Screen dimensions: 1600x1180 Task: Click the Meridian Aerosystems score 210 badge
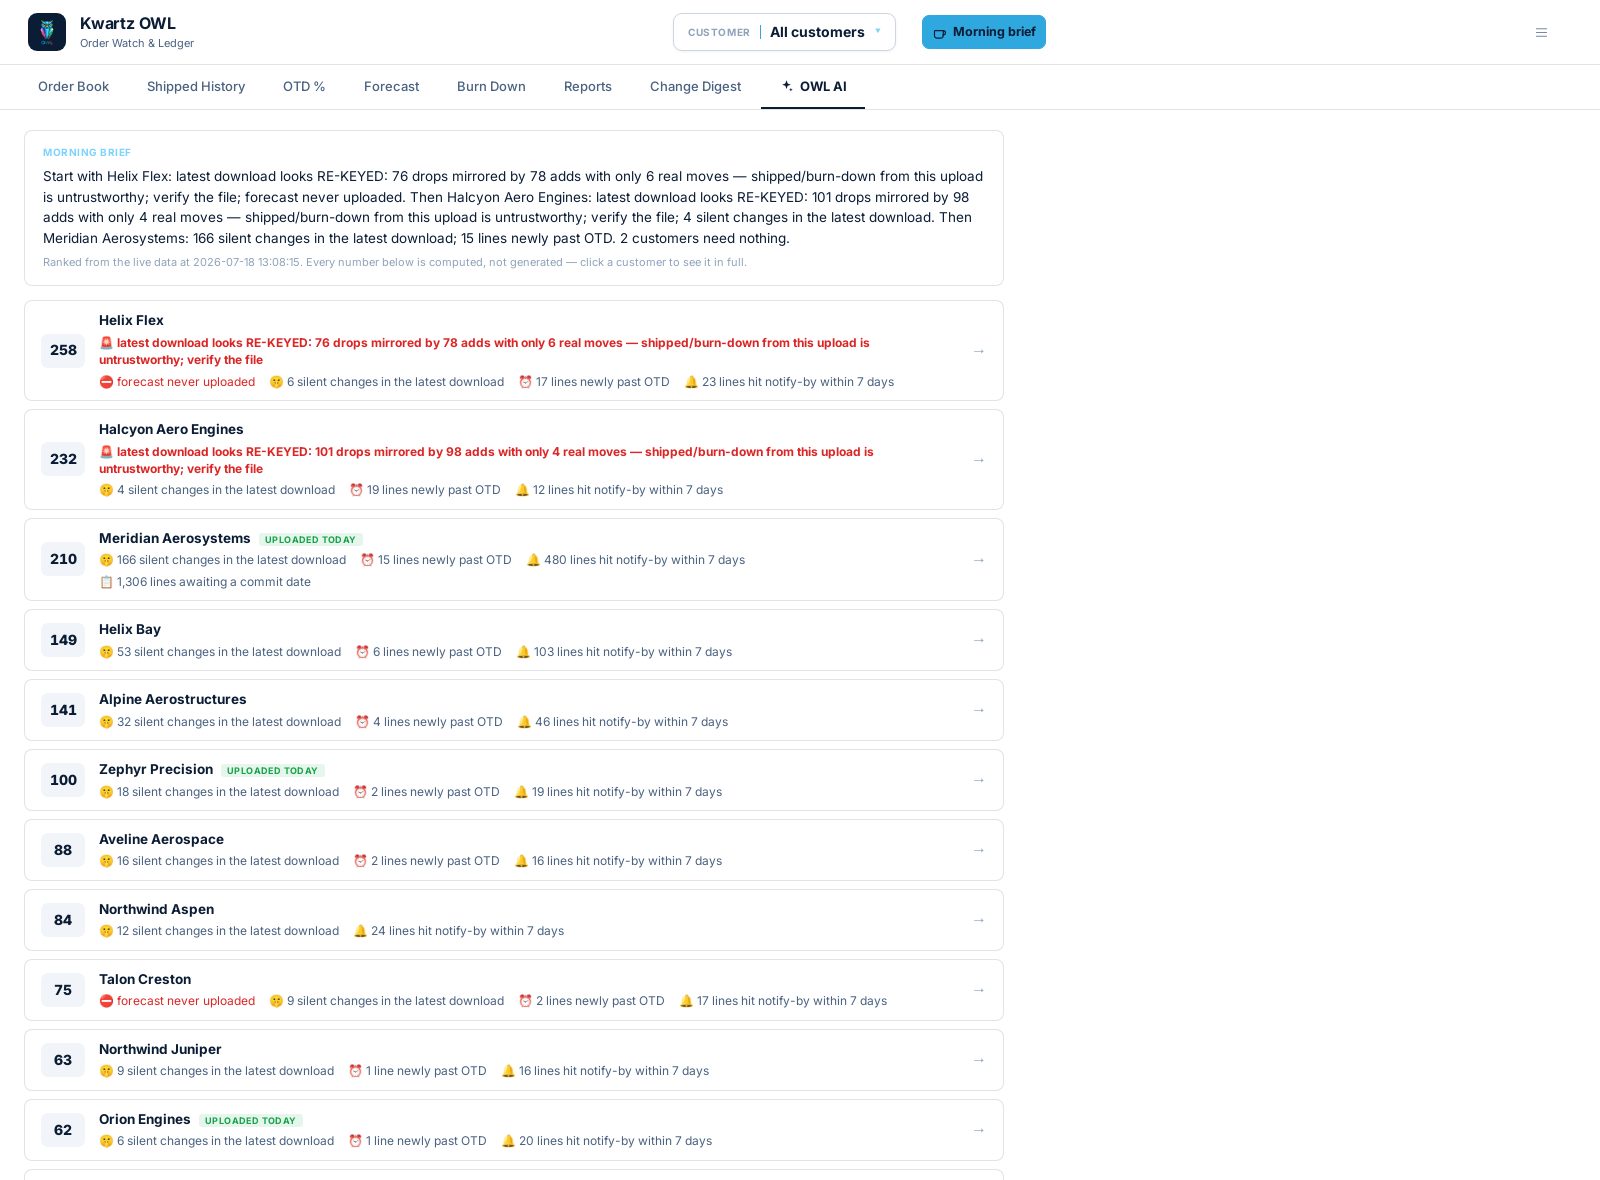click(63, 559)
